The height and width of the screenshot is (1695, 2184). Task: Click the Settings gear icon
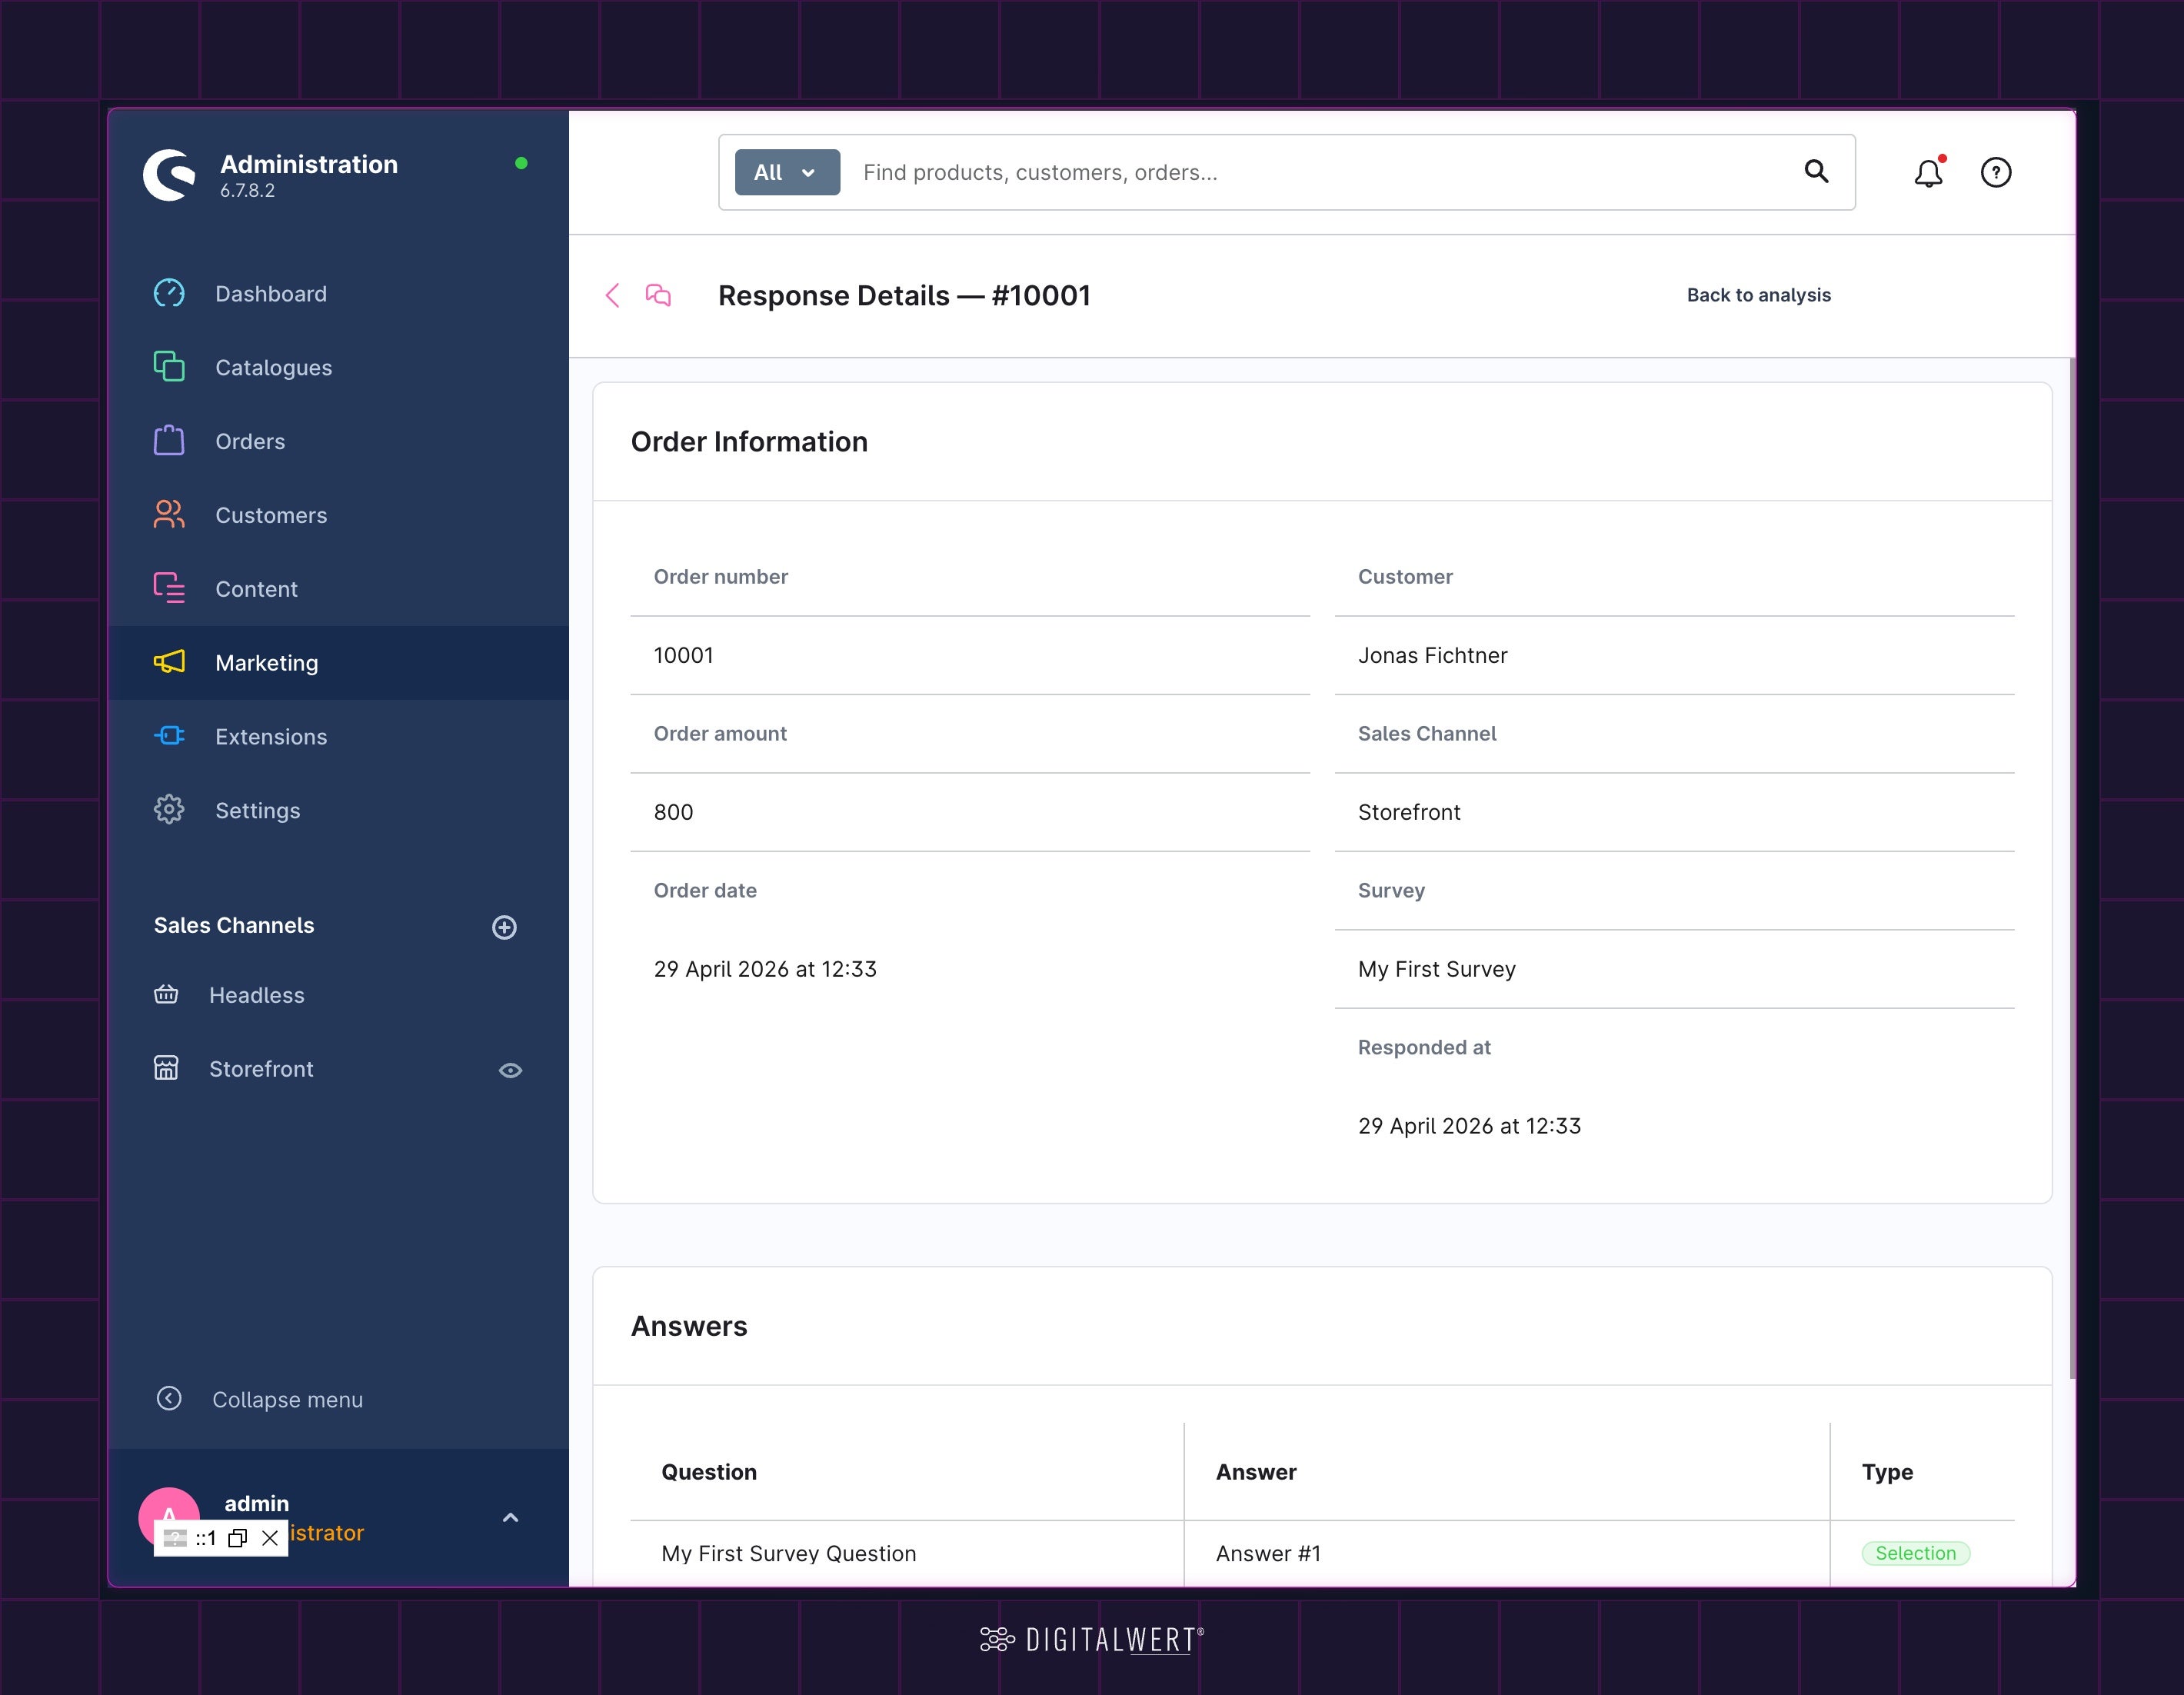point(169,810)
